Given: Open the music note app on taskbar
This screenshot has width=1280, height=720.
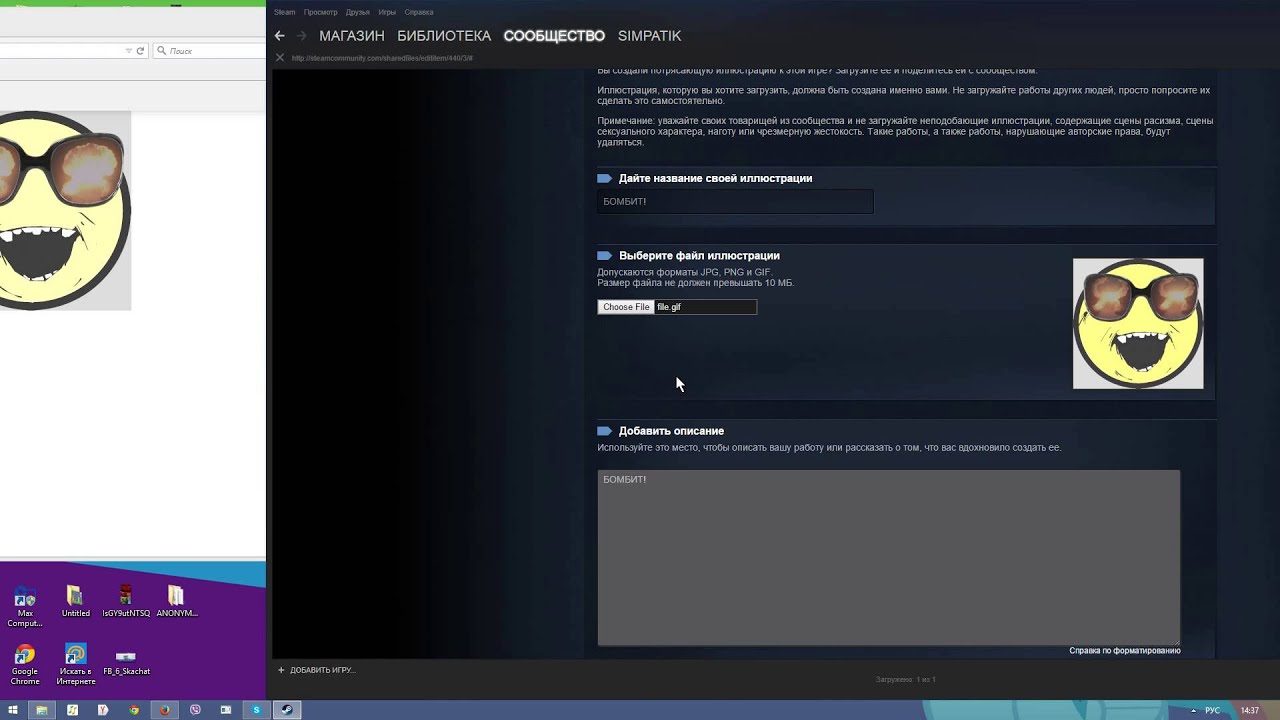Looking at the screenshot, I should (72, 710).
